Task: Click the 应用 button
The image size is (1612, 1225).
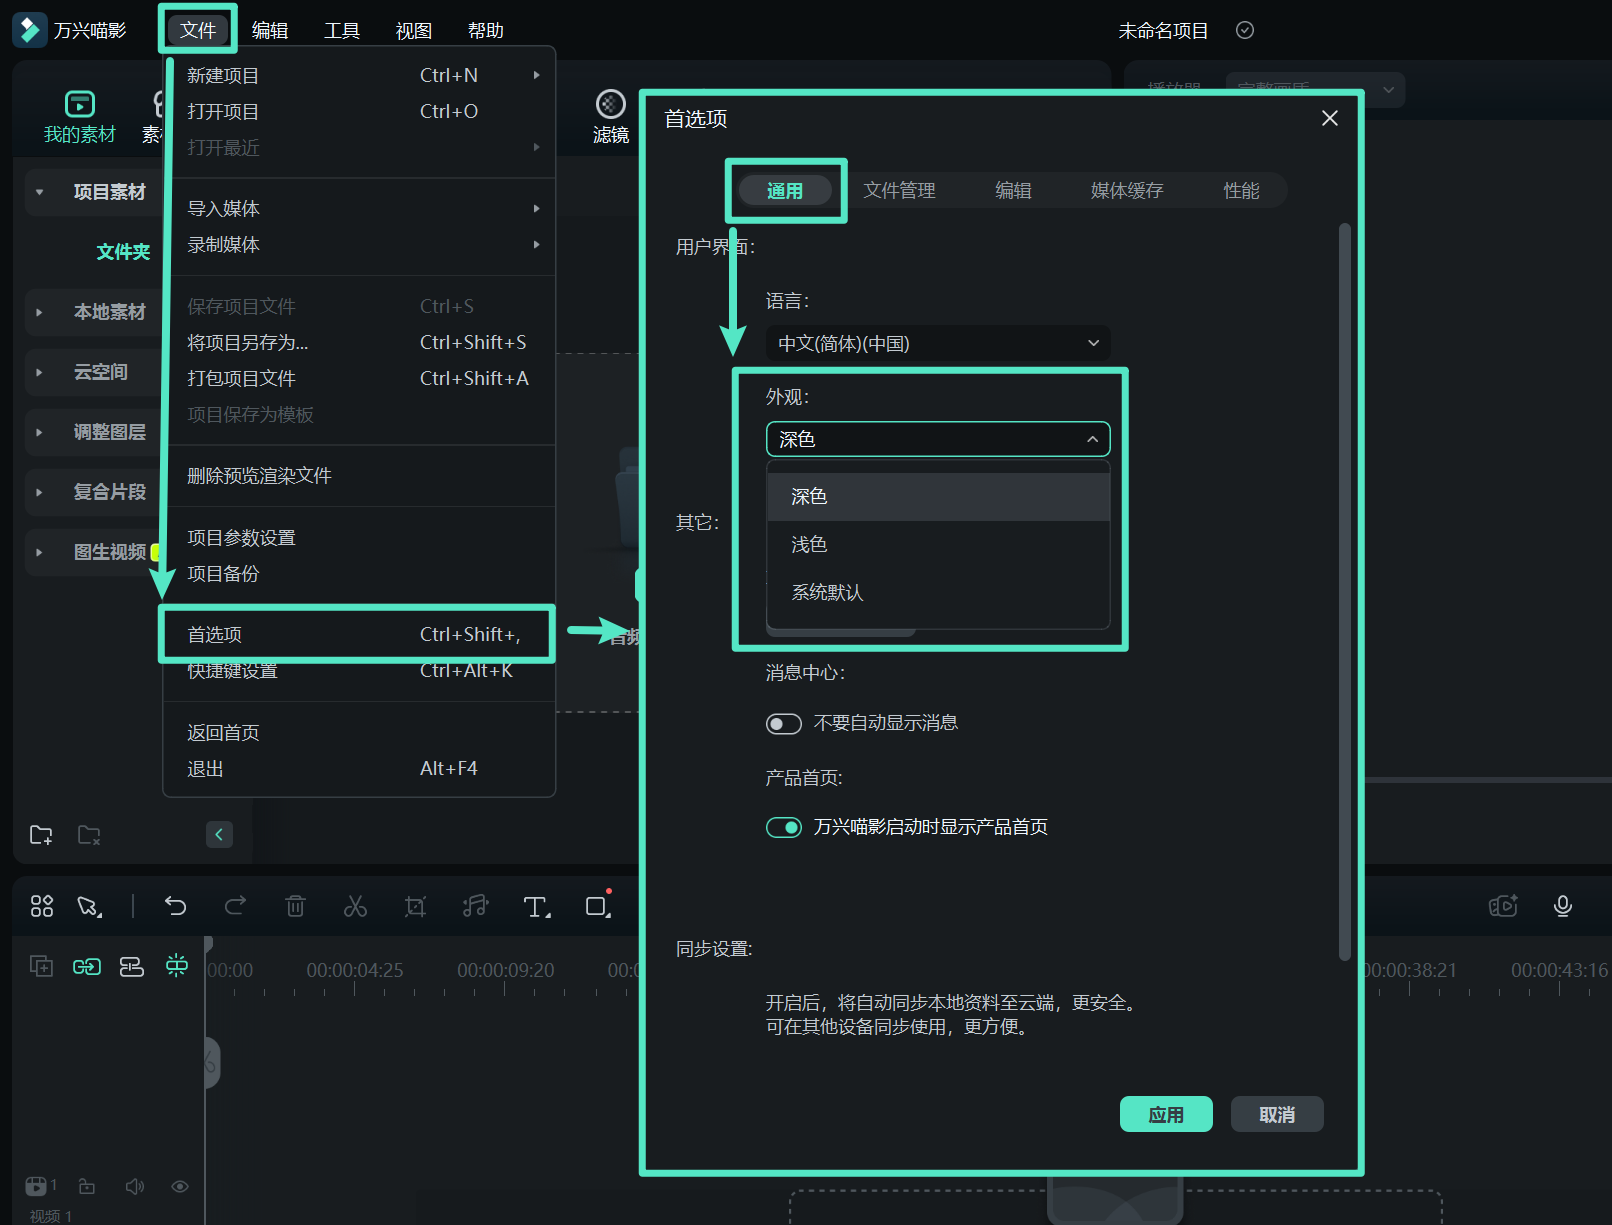Action: click(1166, 1113)
